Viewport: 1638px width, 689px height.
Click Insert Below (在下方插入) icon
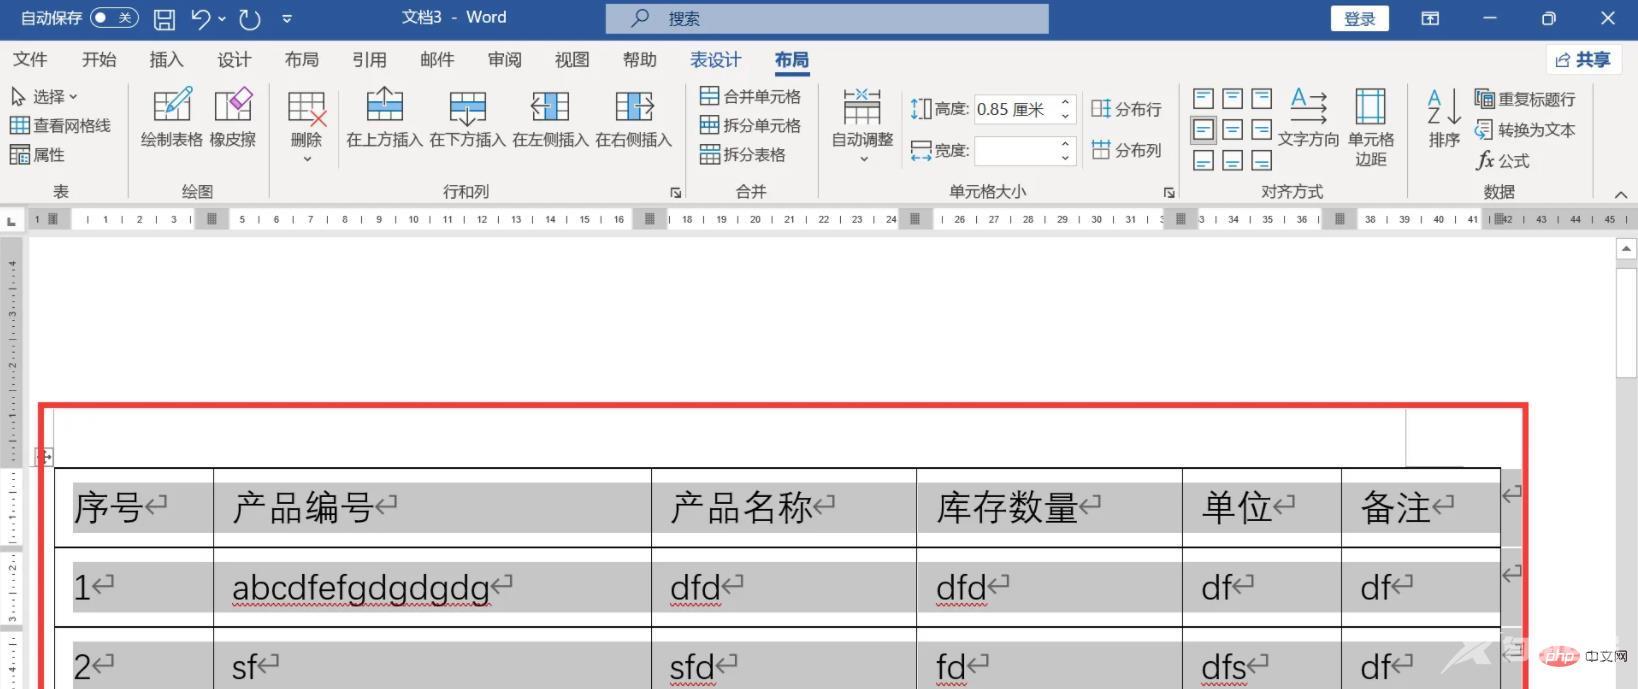(467, 106)
